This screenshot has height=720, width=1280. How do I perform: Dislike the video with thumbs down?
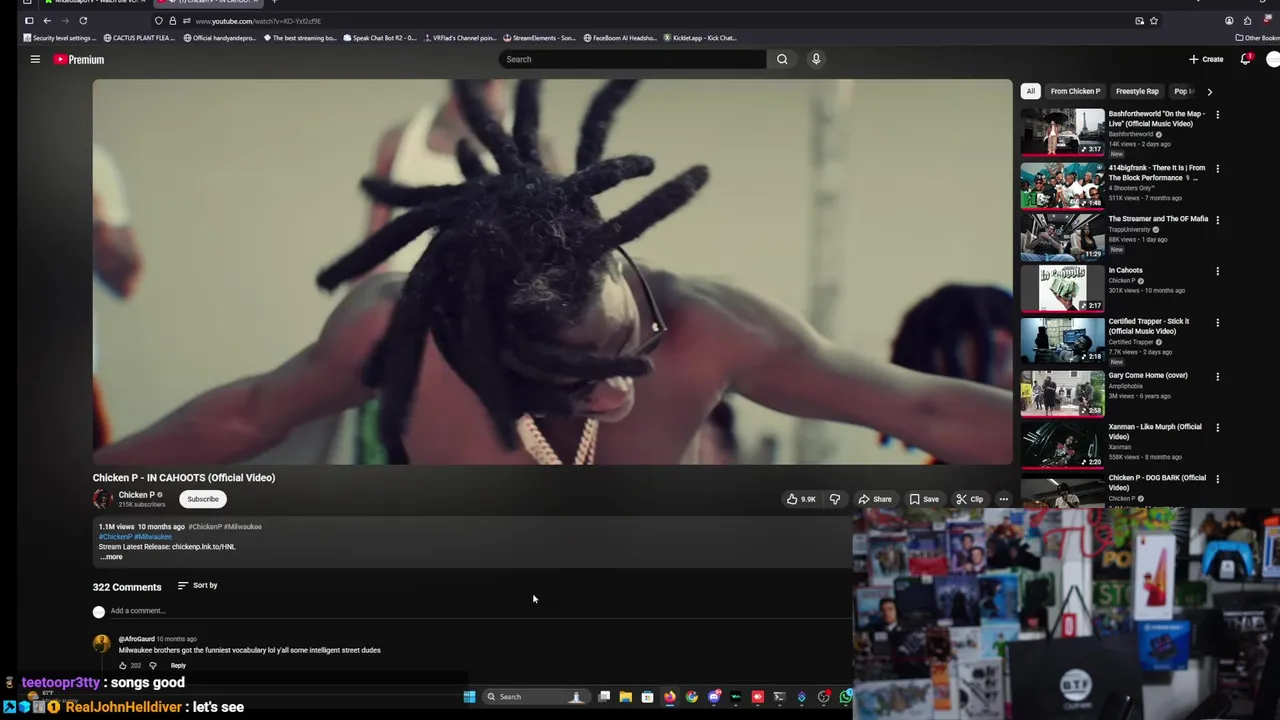coord(835,499)
